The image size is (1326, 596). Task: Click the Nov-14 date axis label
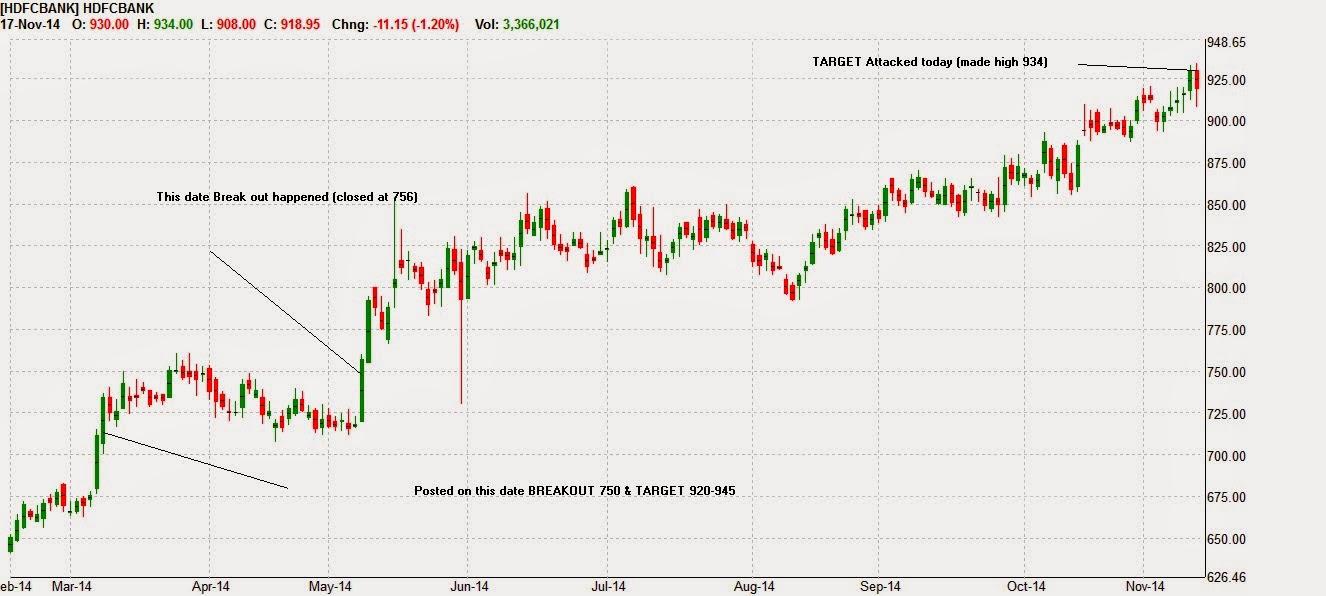coord(1145,587)
